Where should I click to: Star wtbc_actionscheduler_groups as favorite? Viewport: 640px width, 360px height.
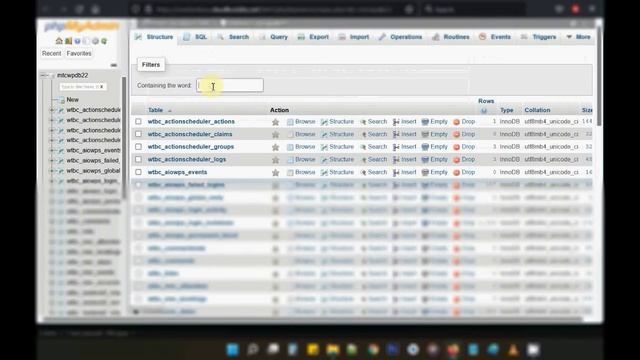click(276, 147)
